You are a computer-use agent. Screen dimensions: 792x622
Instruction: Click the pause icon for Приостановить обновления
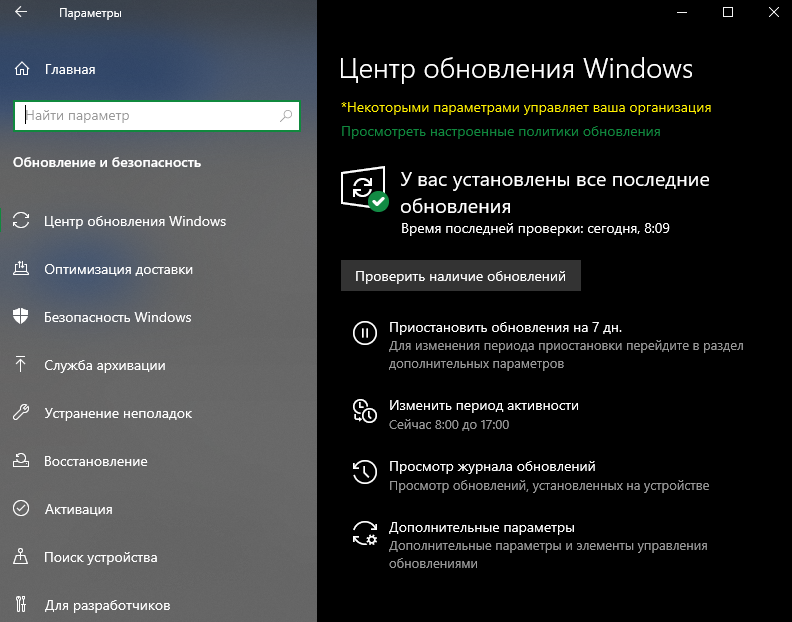365,333
